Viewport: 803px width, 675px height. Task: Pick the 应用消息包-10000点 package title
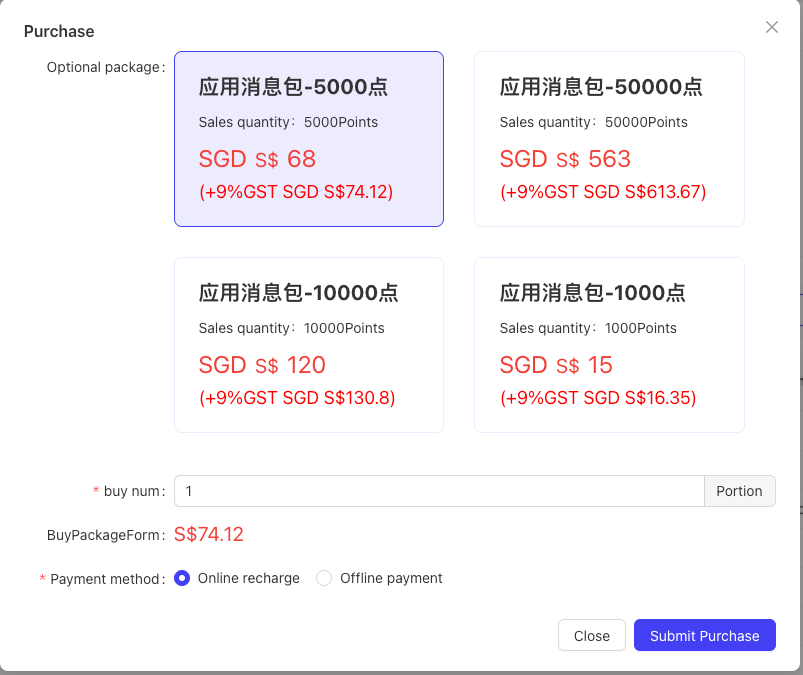299,293
